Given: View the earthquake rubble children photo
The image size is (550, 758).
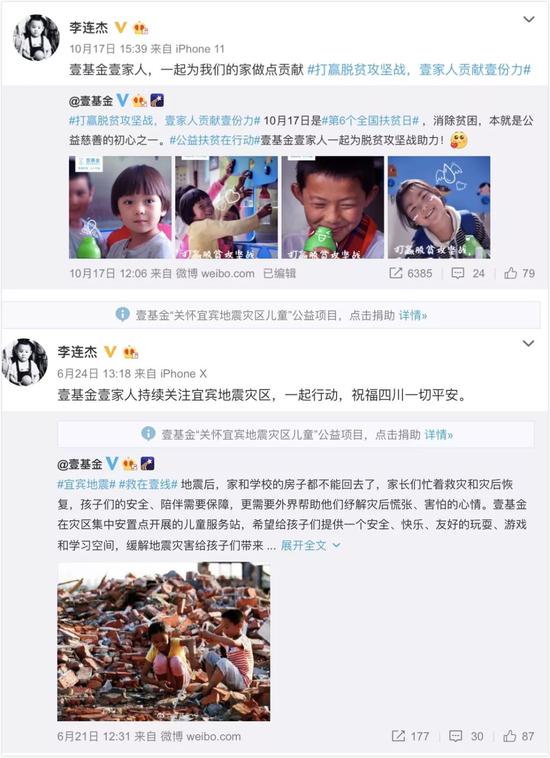Looking at the screenshot, I should click(x=164, y=641).
